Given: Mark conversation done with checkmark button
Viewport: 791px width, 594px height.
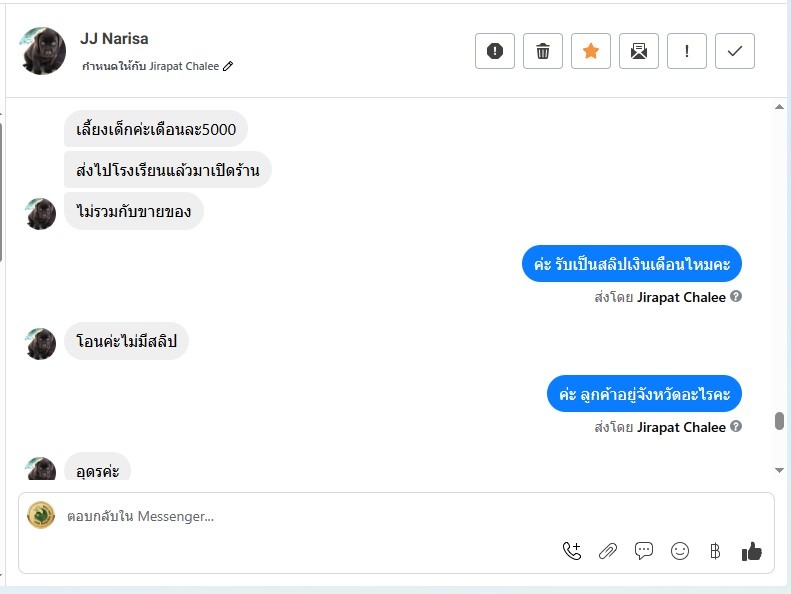Looking at the screenshot, I should tap(734, 51).
